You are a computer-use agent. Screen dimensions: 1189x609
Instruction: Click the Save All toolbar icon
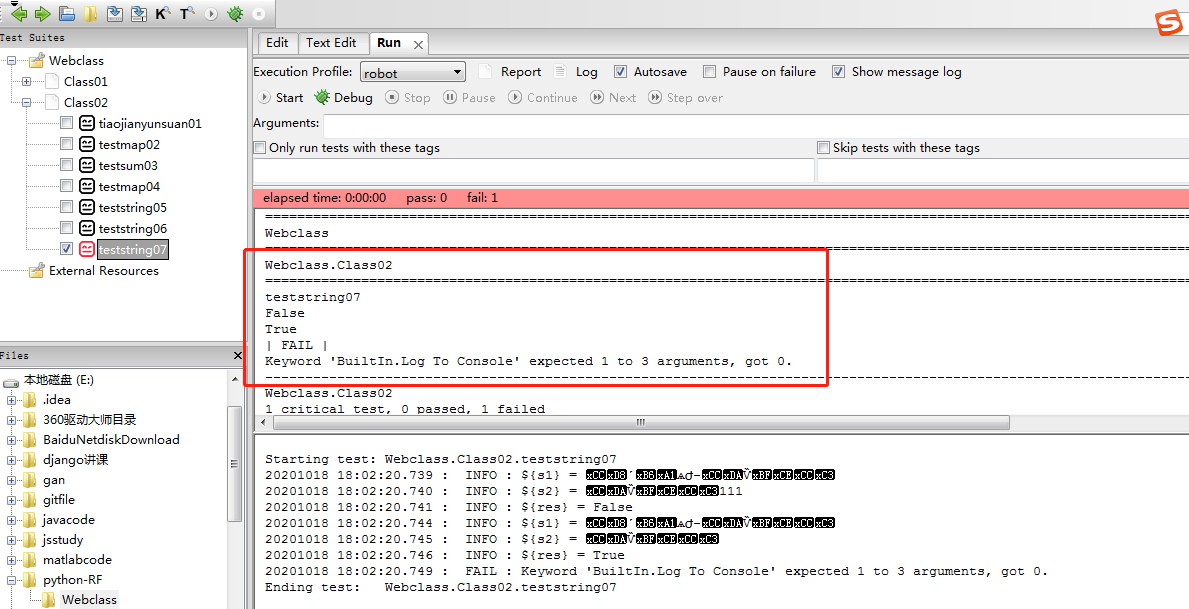tap(138, 13)
